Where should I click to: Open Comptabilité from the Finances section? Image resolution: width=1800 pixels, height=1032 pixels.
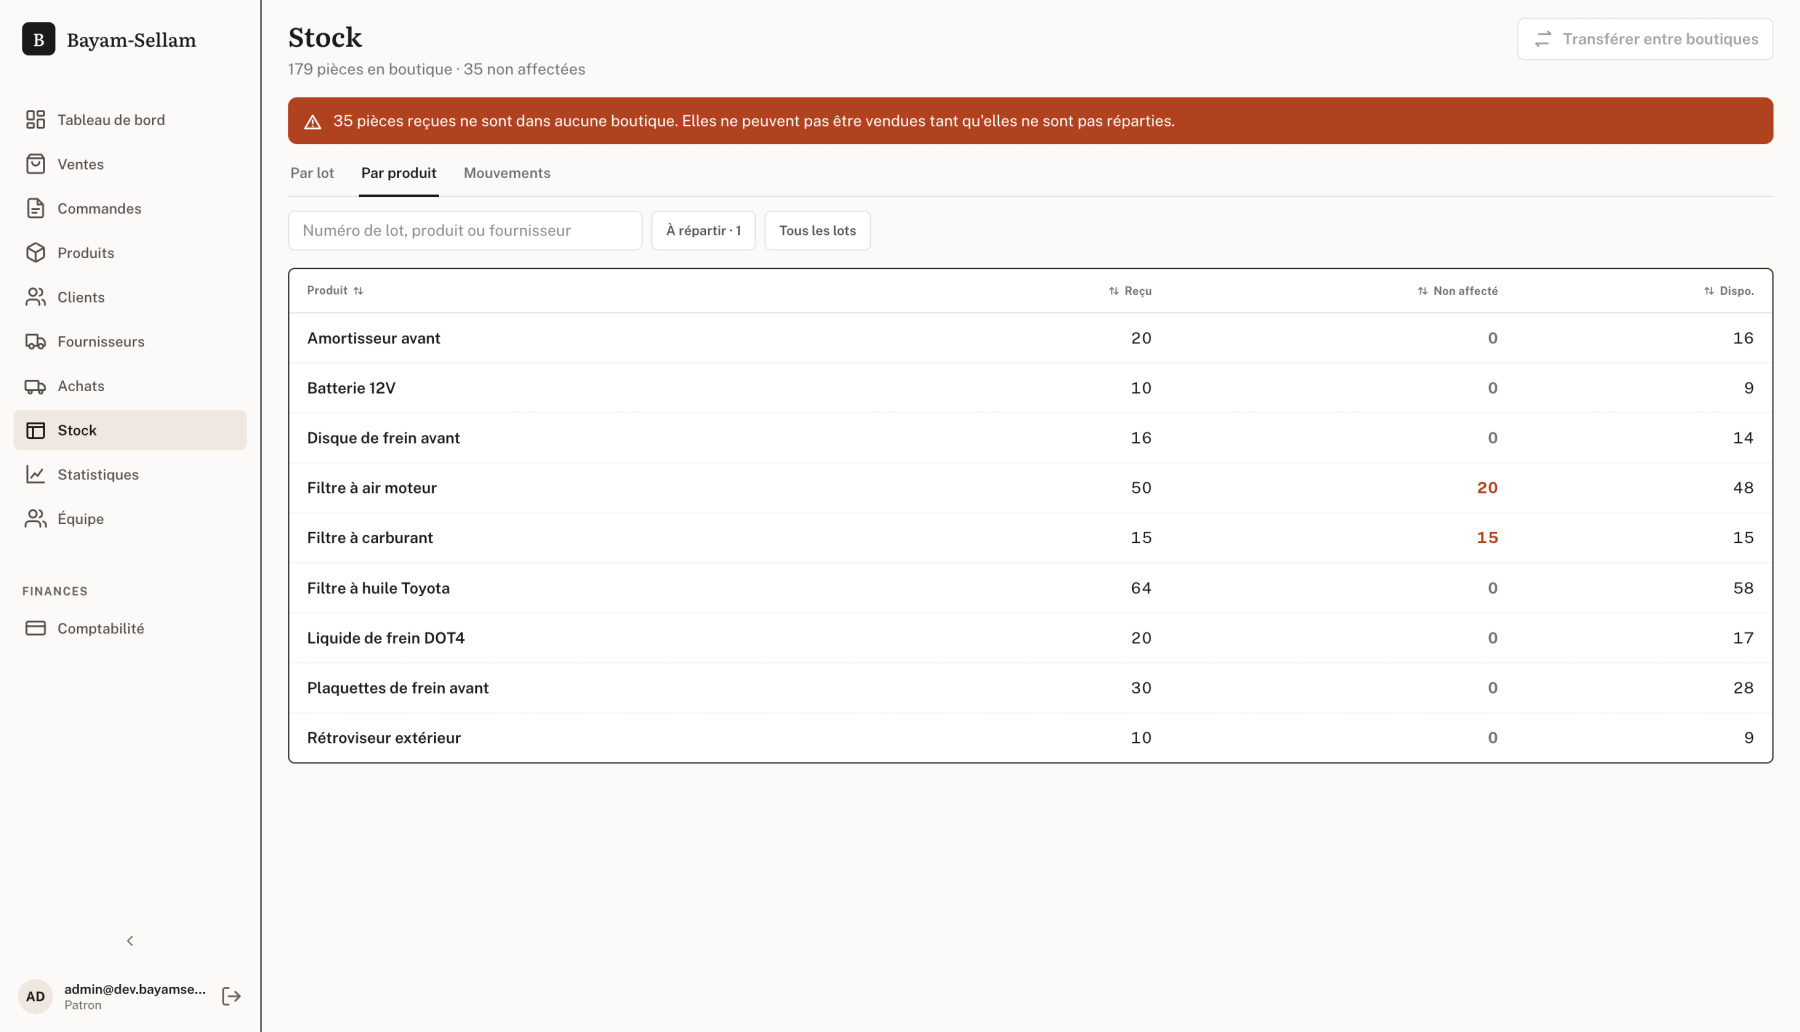[130, 628]
